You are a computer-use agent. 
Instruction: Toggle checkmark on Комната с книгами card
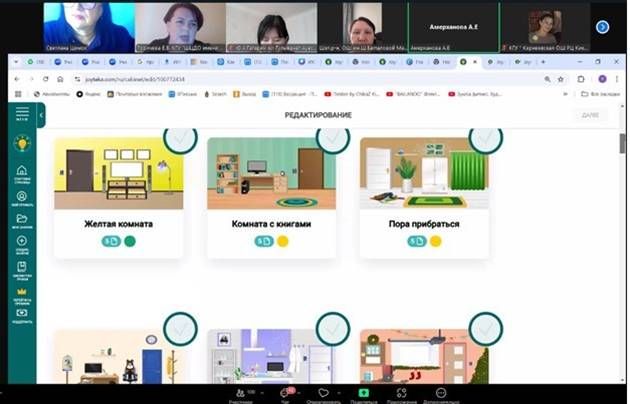(332, 136)
